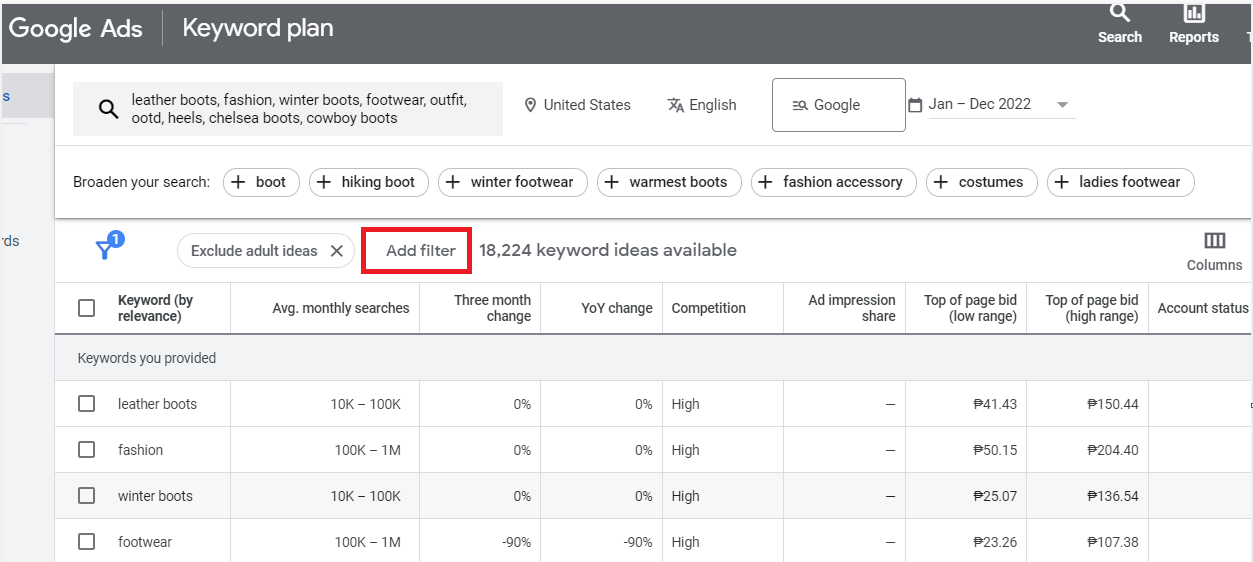Sort by Competition column header
The width and height of the screenshot is (1253, 562).
(709, 308)
